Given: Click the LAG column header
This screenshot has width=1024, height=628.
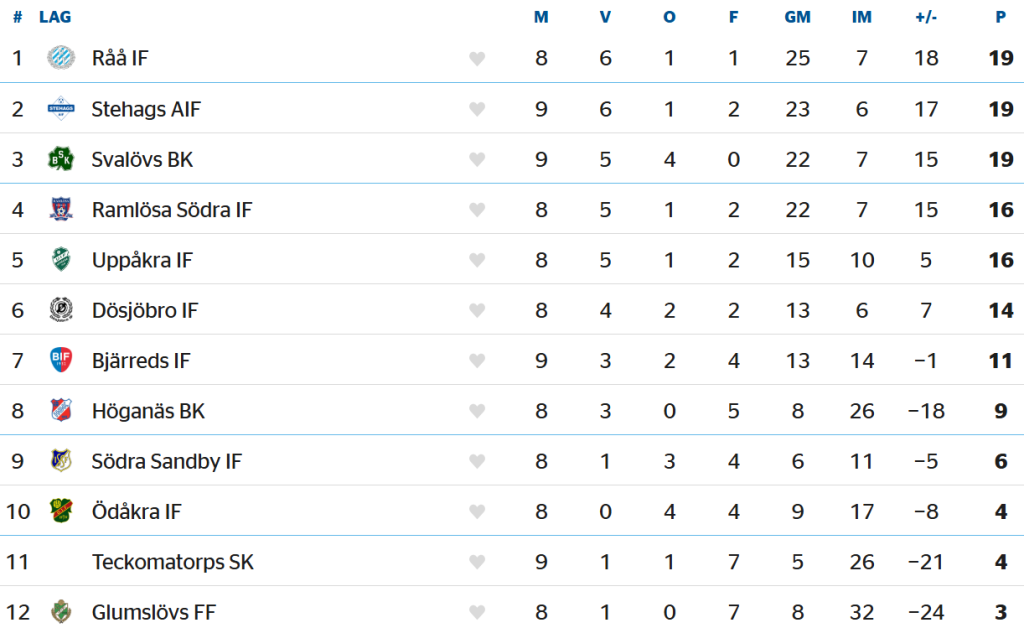Looking at the screenshot, I should [55, 17].
